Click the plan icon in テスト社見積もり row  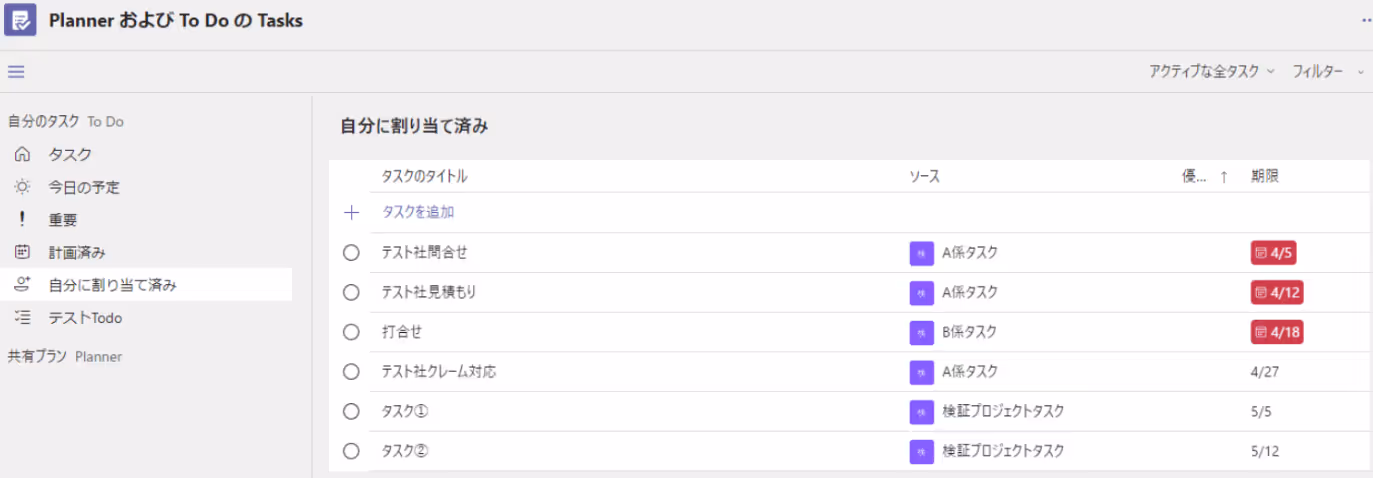(x=922, y=293)
